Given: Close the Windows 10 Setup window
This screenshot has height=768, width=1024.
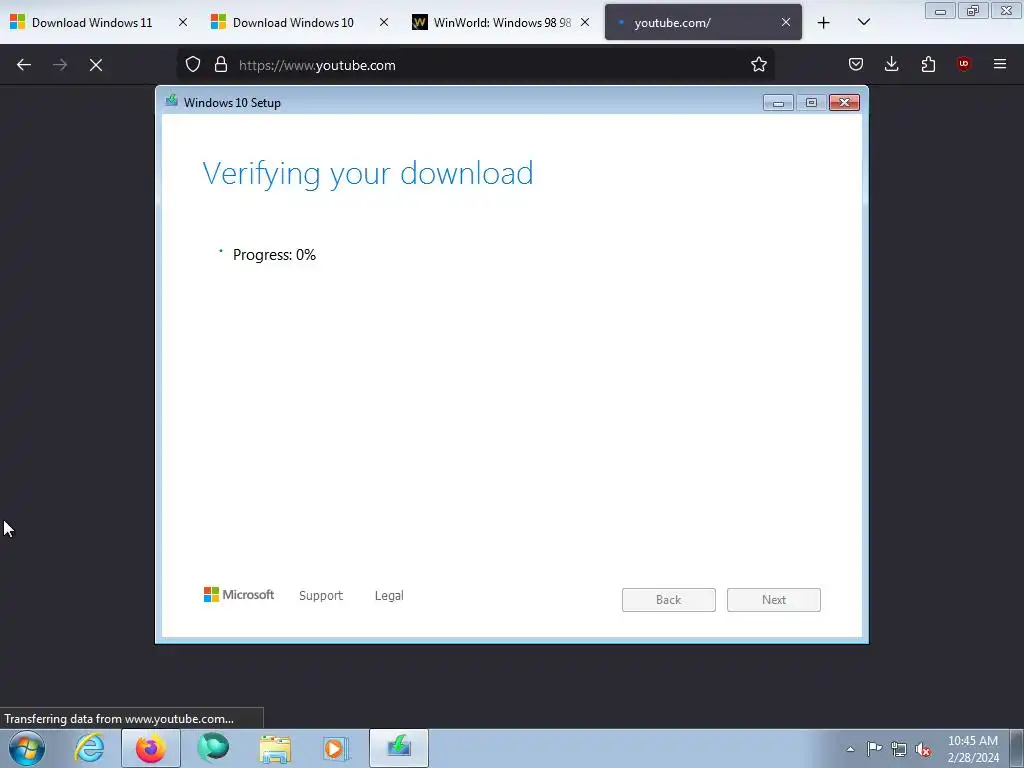Looking at the screenshot, I should pos(844,103).
